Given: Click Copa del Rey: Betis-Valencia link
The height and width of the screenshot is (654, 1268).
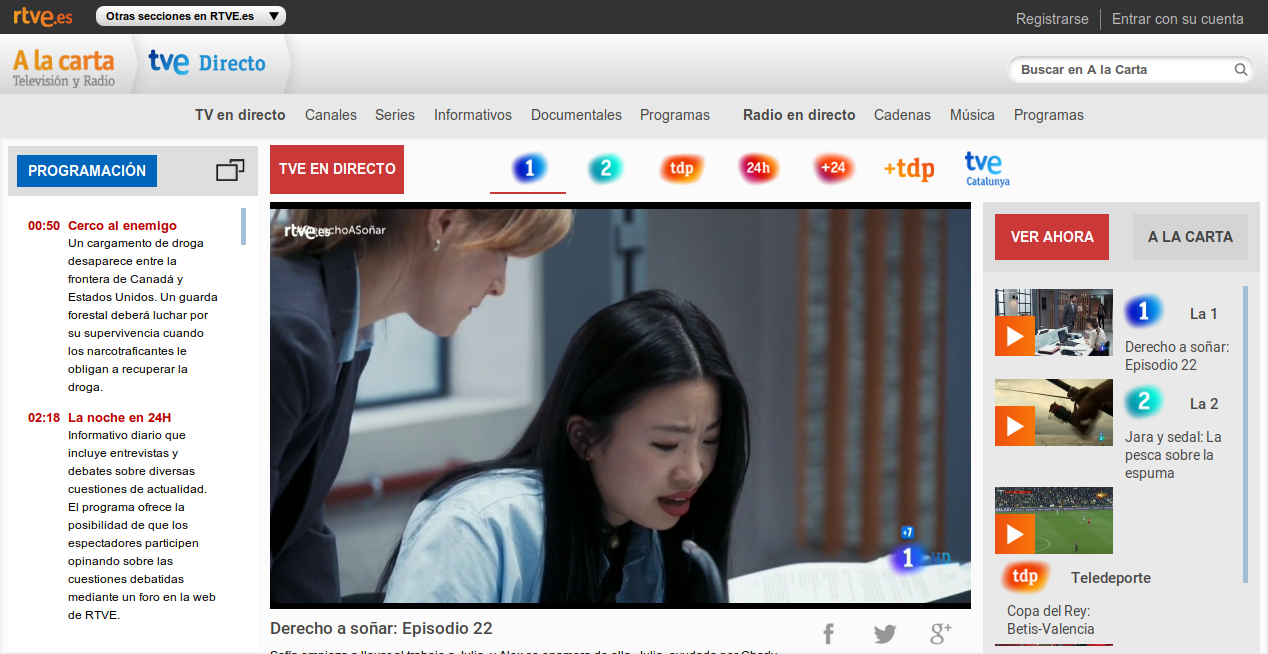Looking at the screenshot, I should (1051, 620).
